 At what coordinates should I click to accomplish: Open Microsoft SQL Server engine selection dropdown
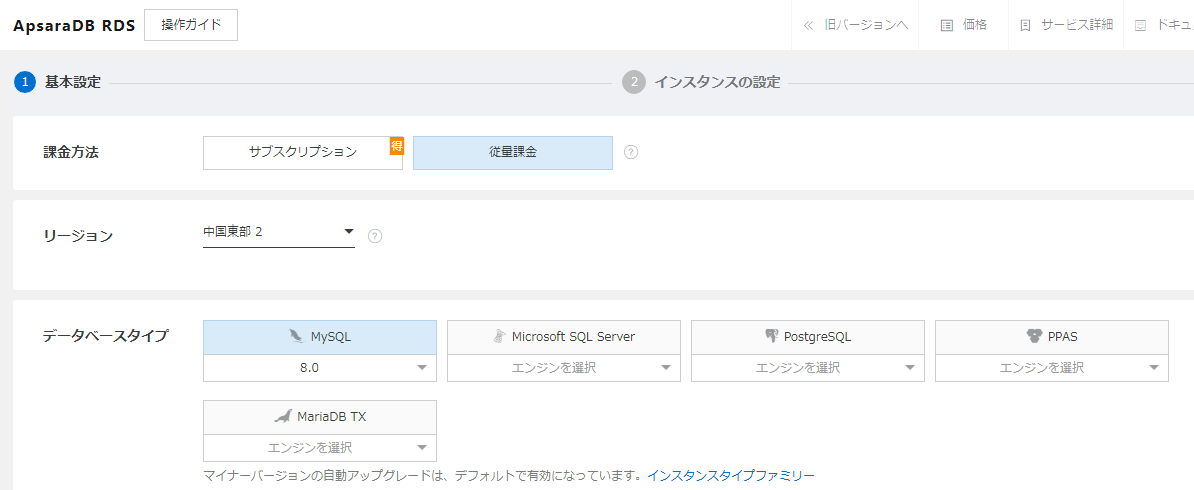tap(563, 368)
